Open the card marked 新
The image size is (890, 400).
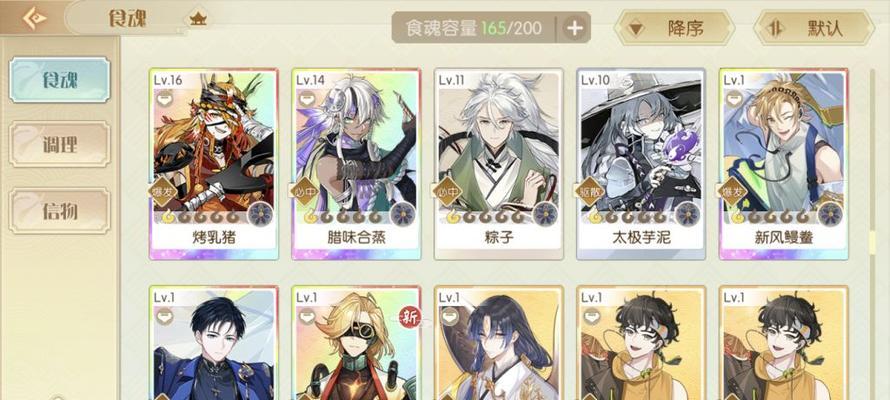[356, 343]
